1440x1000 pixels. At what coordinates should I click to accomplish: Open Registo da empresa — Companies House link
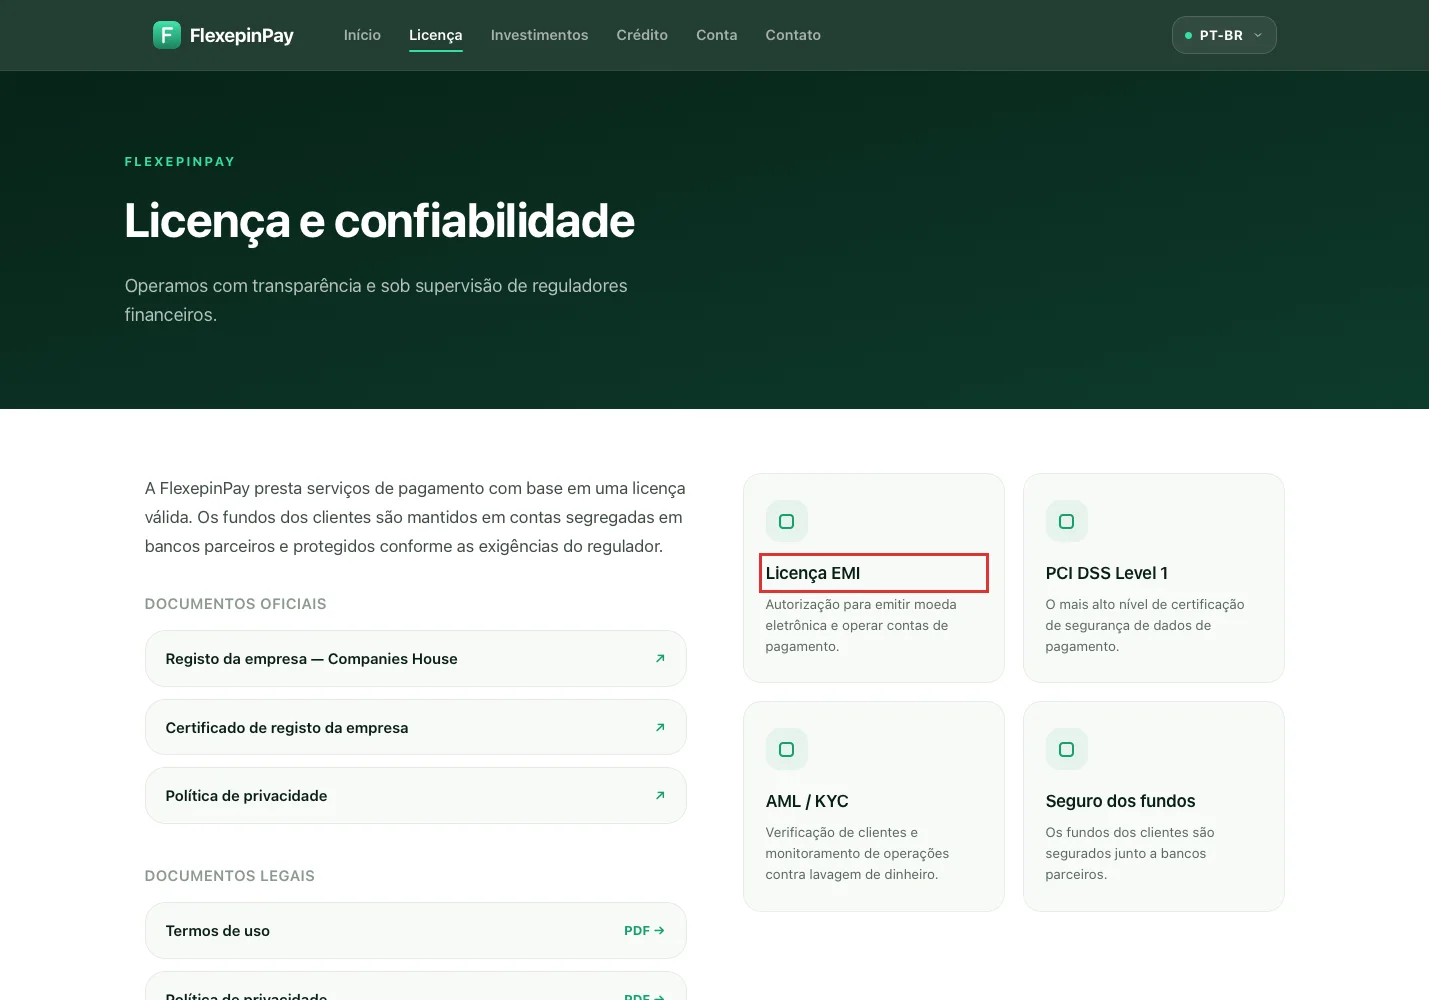(x=416, y=658)
